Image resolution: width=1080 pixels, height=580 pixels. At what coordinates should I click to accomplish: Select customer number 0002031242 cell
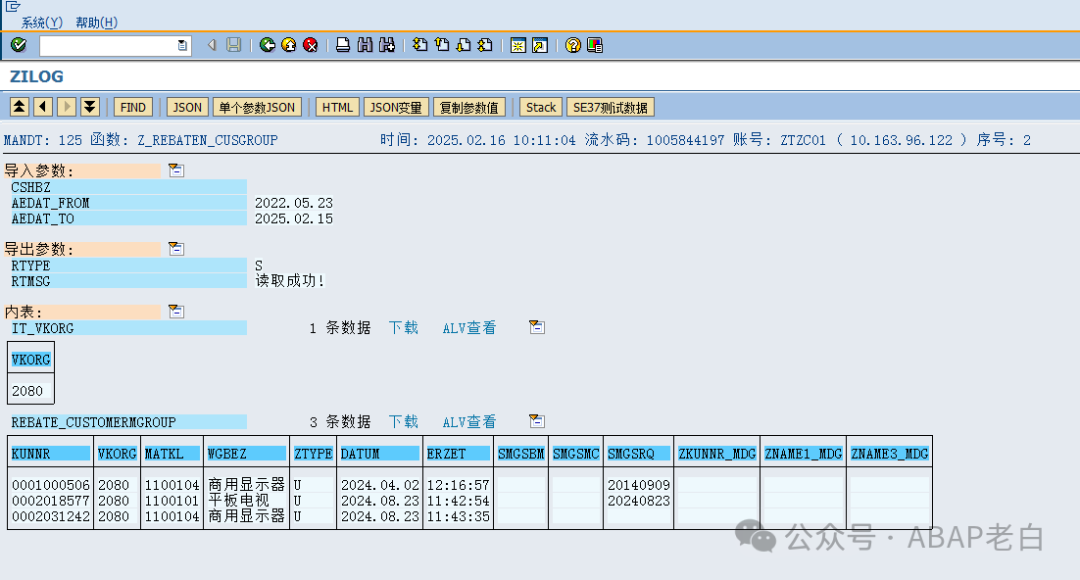(x=51, y=516)
